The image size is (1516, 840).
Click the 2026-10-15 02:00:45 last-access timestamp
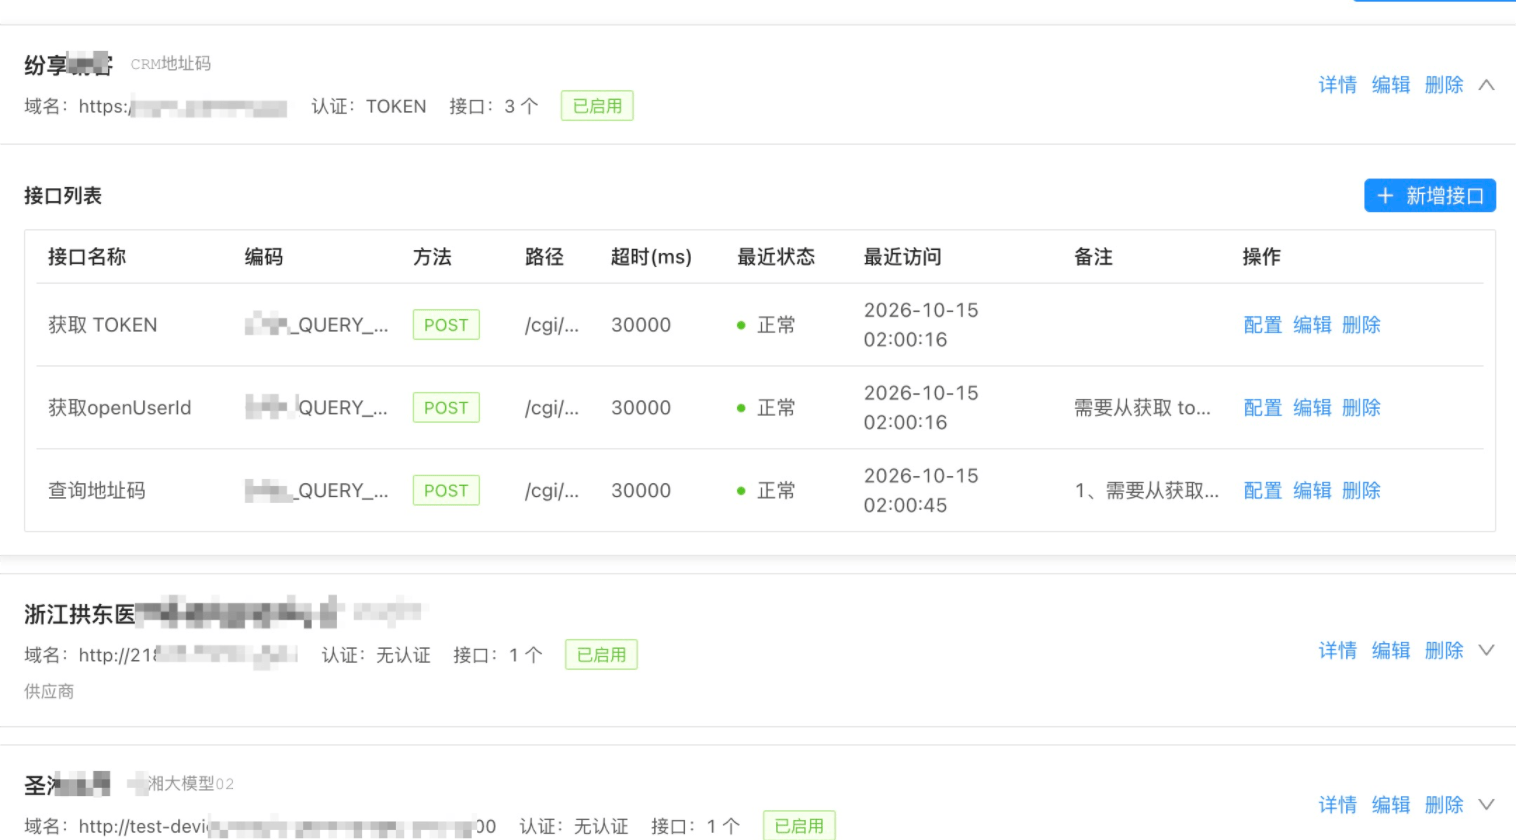pos(921,491)
